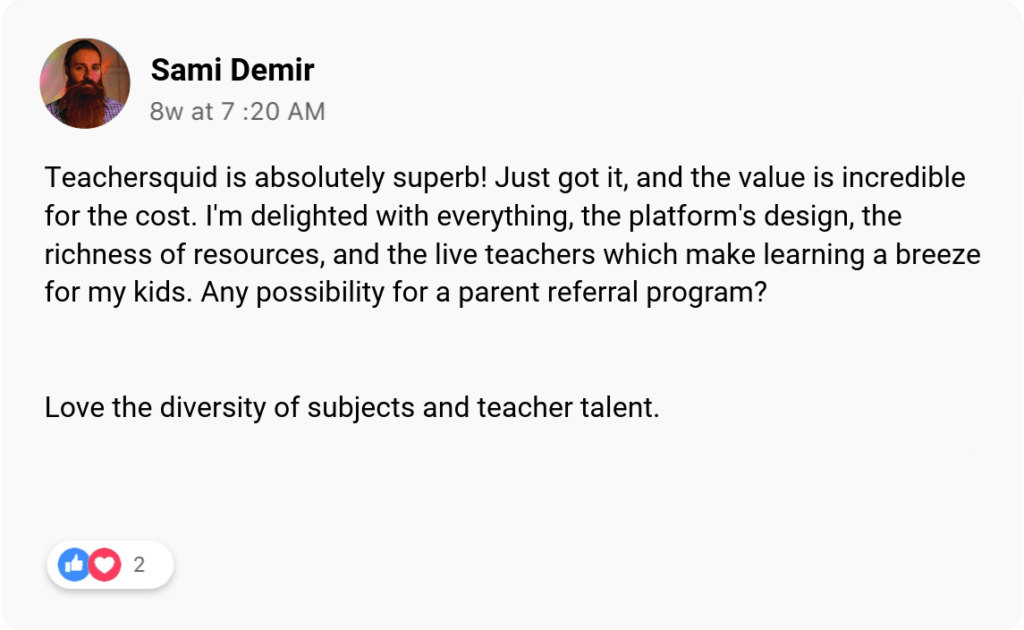1024x630 pixels.
Task: Click the blue thumbs-up Like reaction icon
Action: click(74, 565)
